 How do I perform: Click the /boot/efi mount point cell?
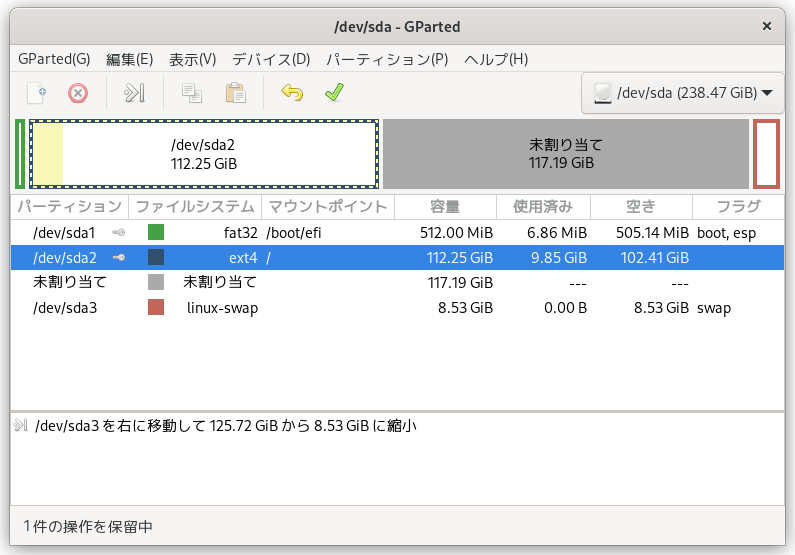pos(294,233)
